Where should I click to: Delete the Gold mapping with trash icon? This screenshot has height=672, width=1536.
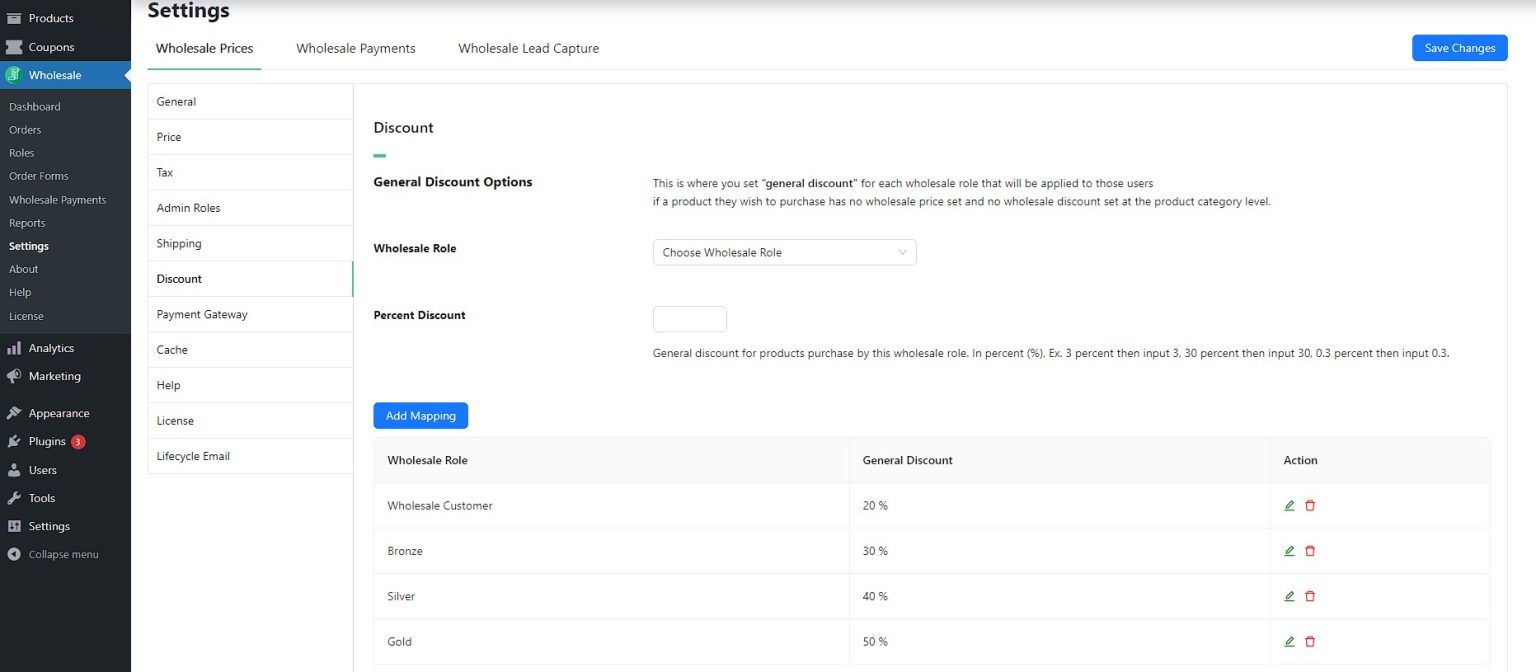tap(1310, 641)
